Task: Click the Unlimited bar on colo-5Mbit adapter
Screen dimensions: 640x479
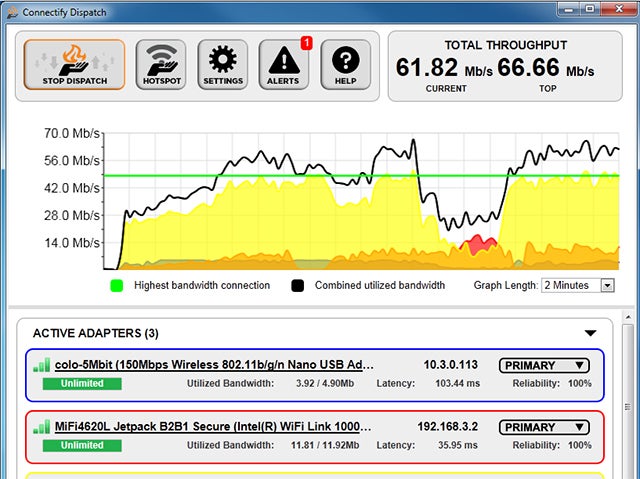Action: 82,384
